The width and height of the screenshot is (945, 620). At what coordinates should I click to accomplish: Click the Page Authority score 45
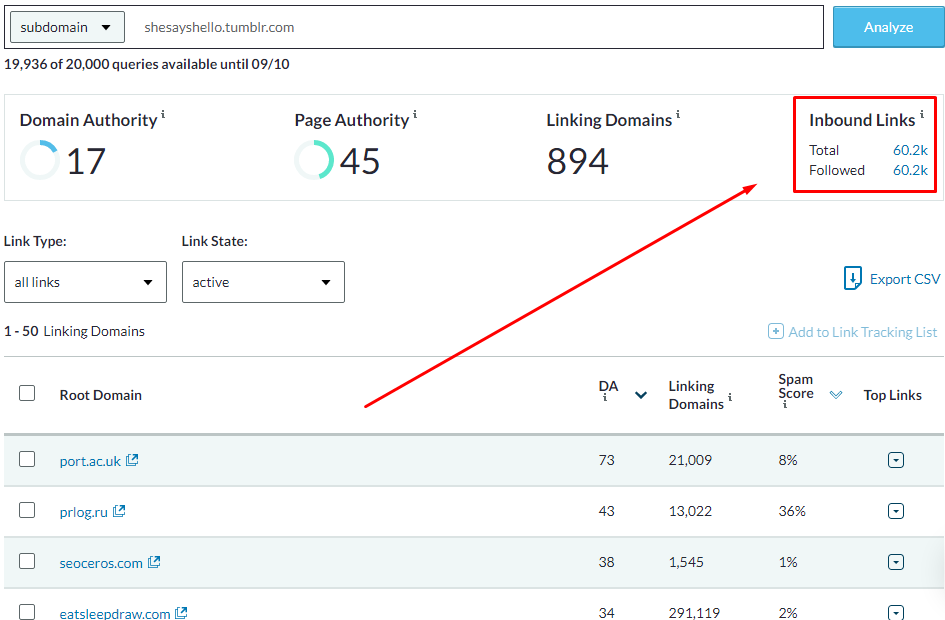[x=360, y=161]
